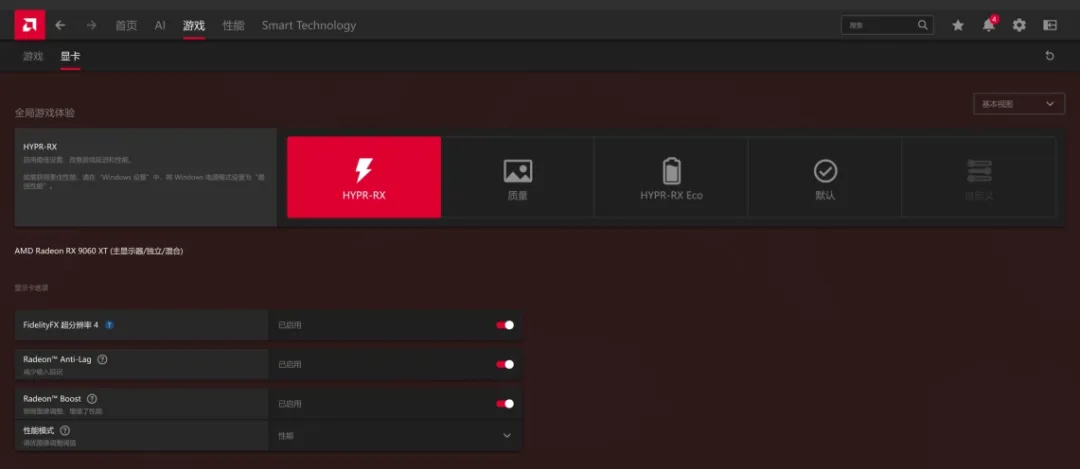Click the FidelityFX 超分辨率 4 label

click(61, 324)
